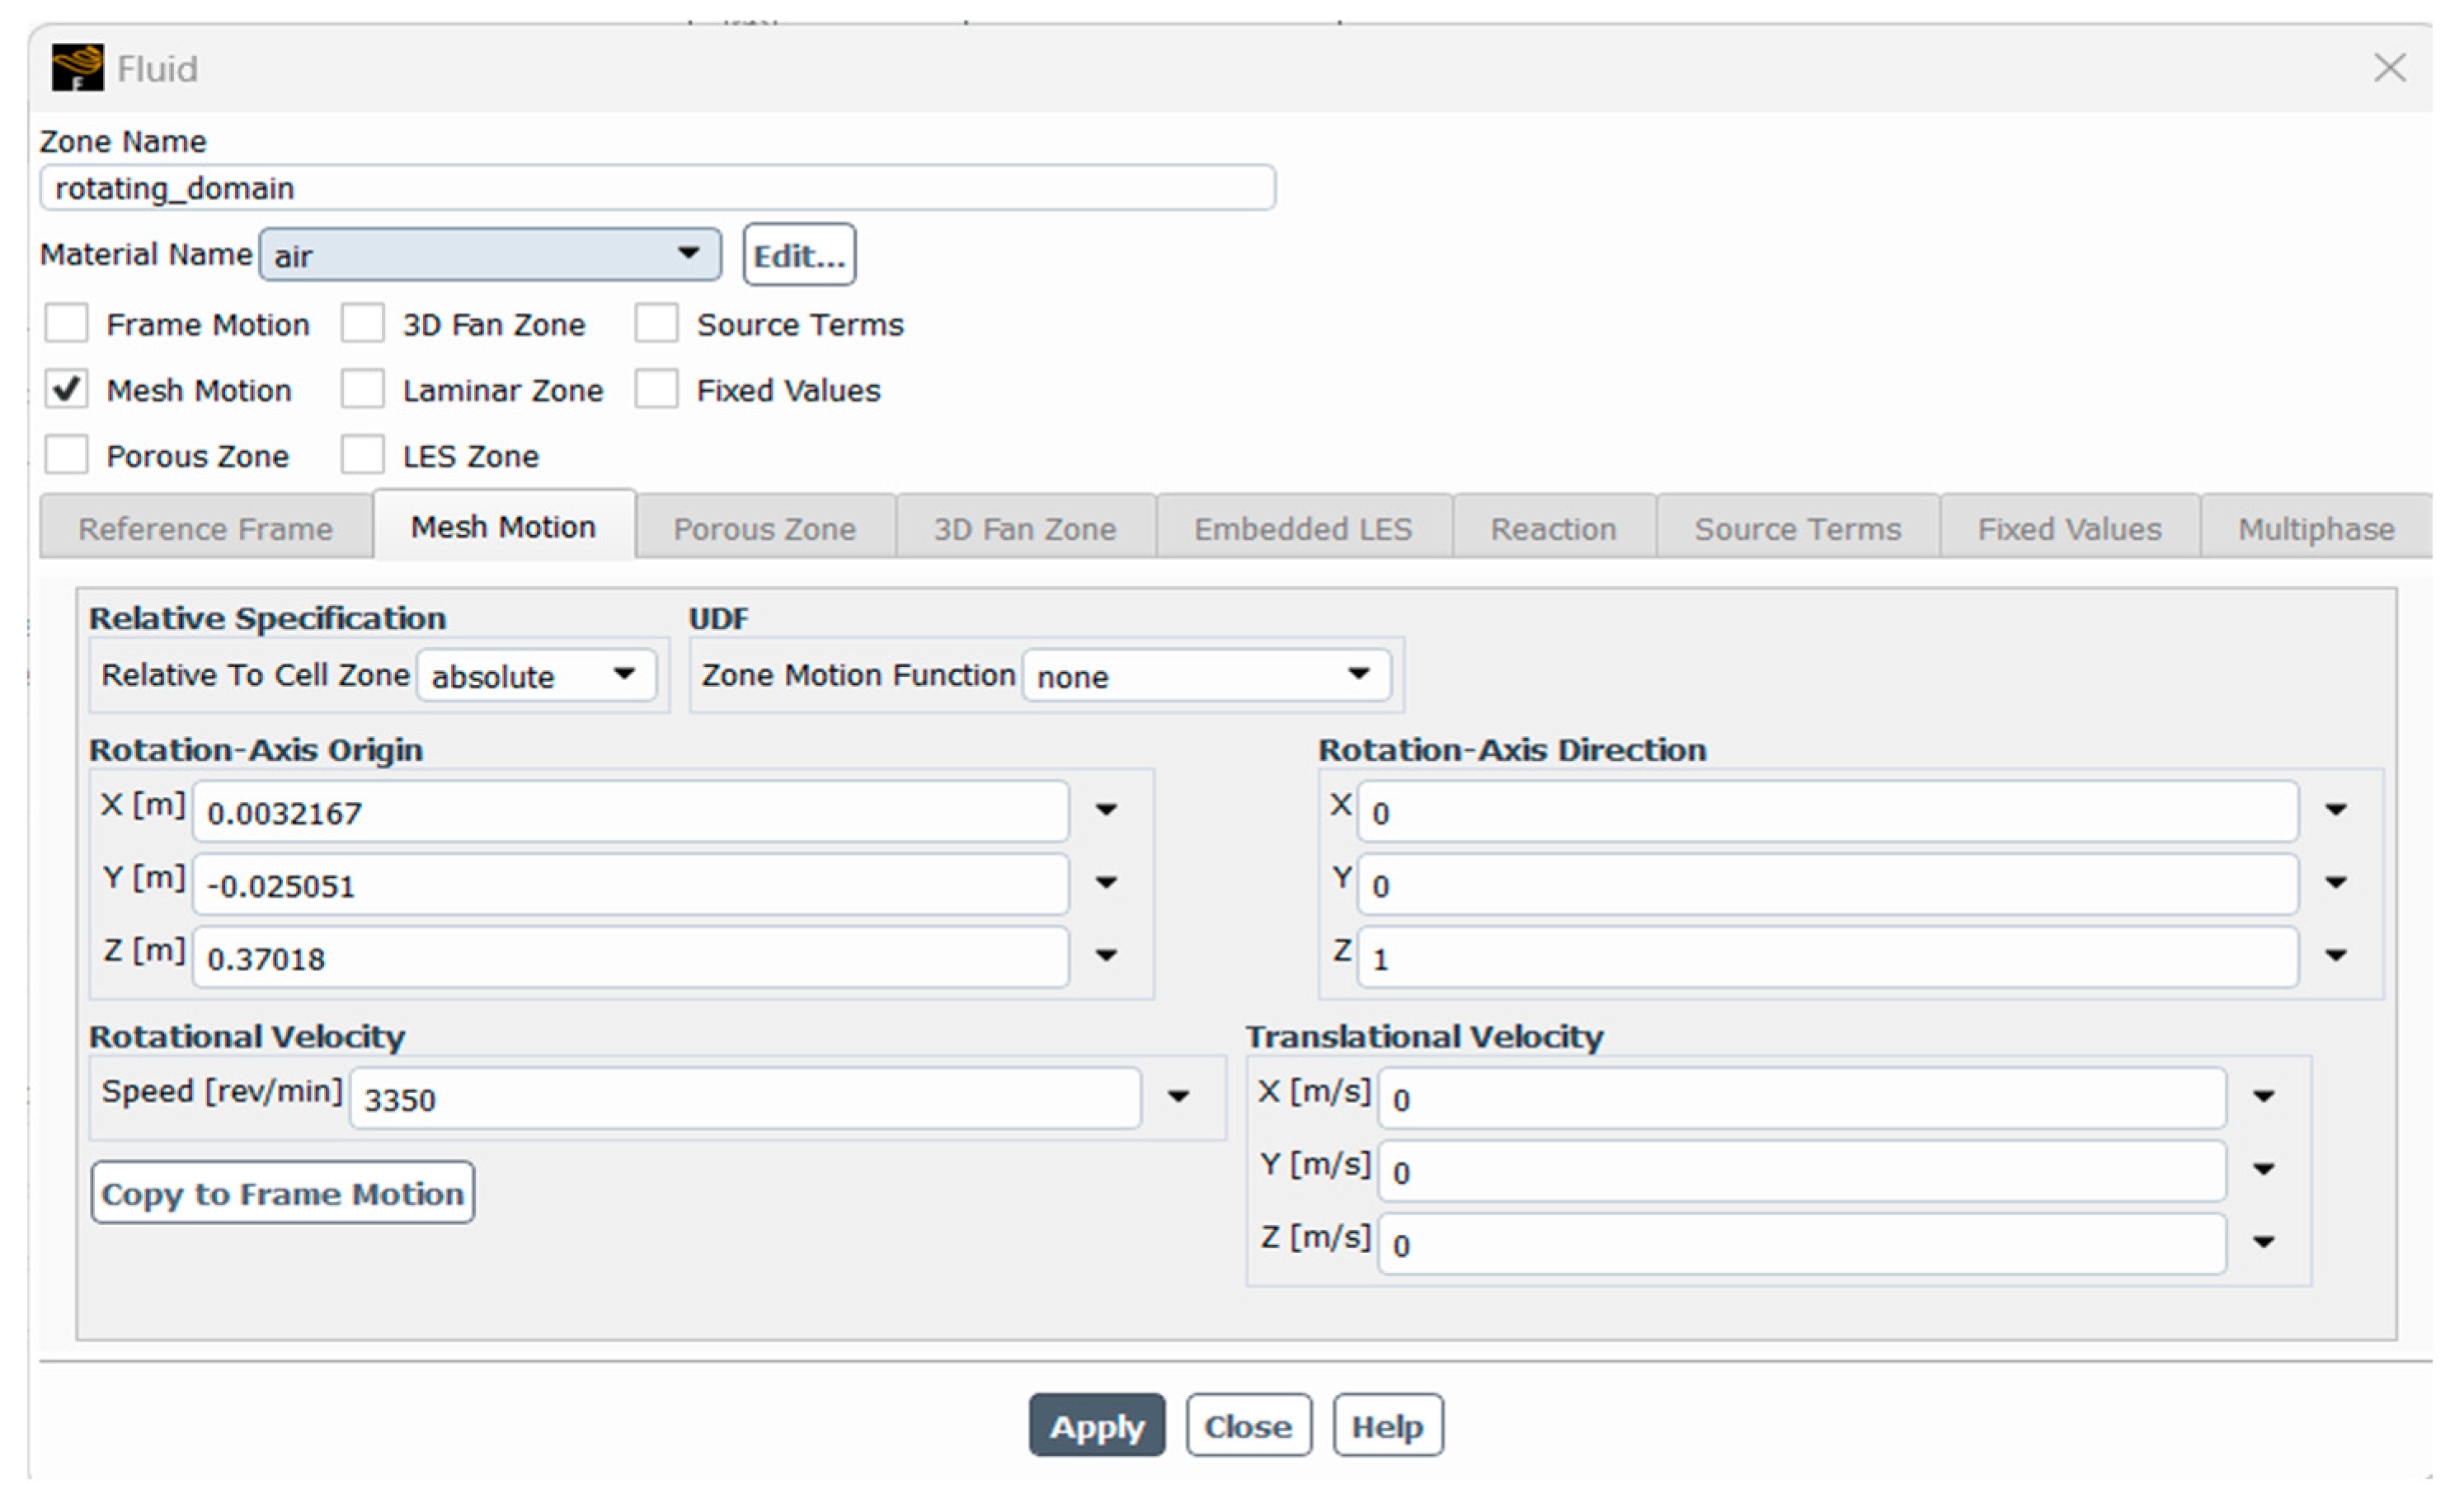Close the Fluid dialog window
This screenshot has height=1507, width=2464.
point(2389,68)
